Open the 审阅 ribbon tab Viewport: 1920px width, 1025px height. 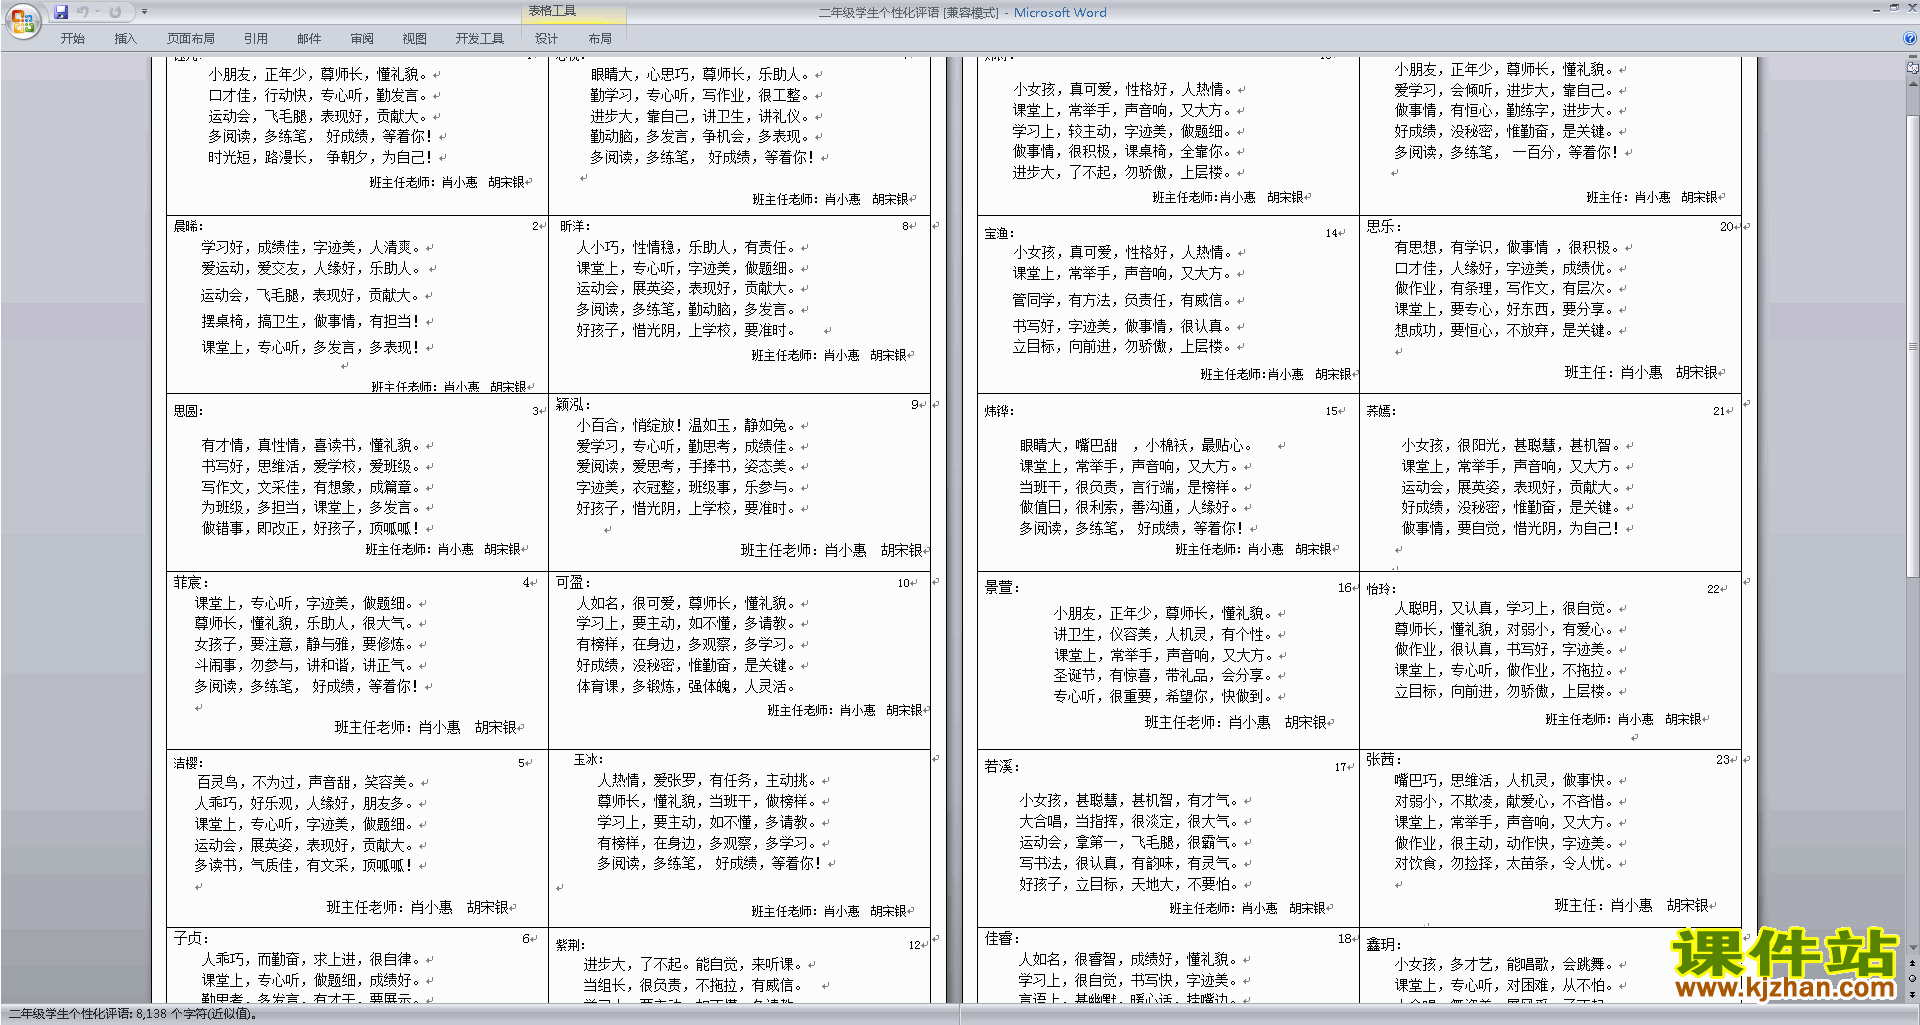tap(362, 38)
